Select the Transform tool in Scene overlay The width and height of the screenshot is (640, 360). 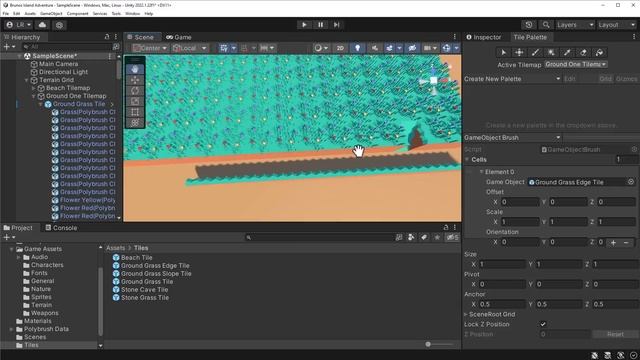[x=135, y=122]
